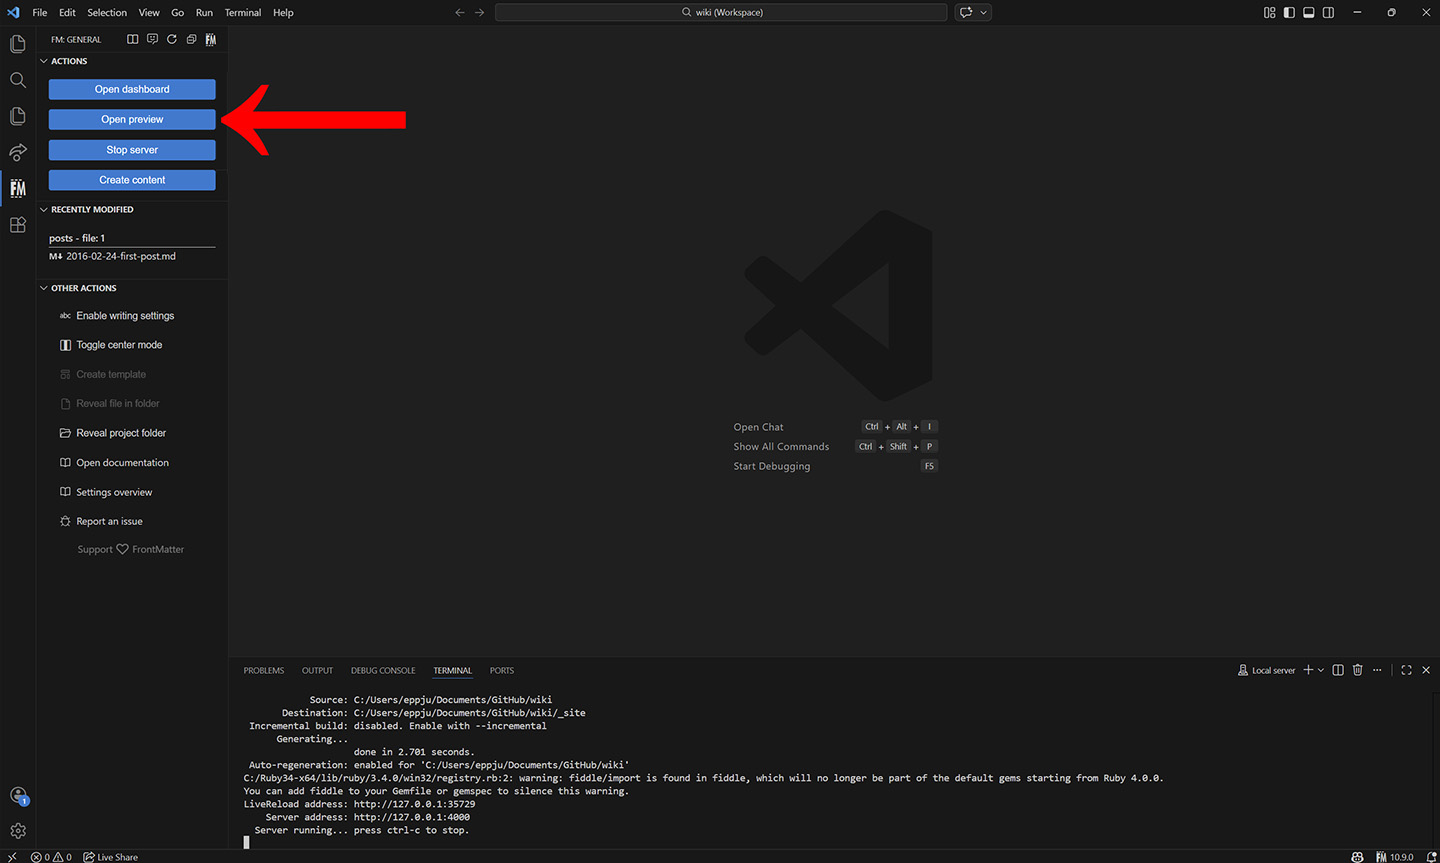Image resolution: width=1440 pixels, height=863 pixels.
Task: Open the Live Share view in activity bar
Action: tap(18, 152)
